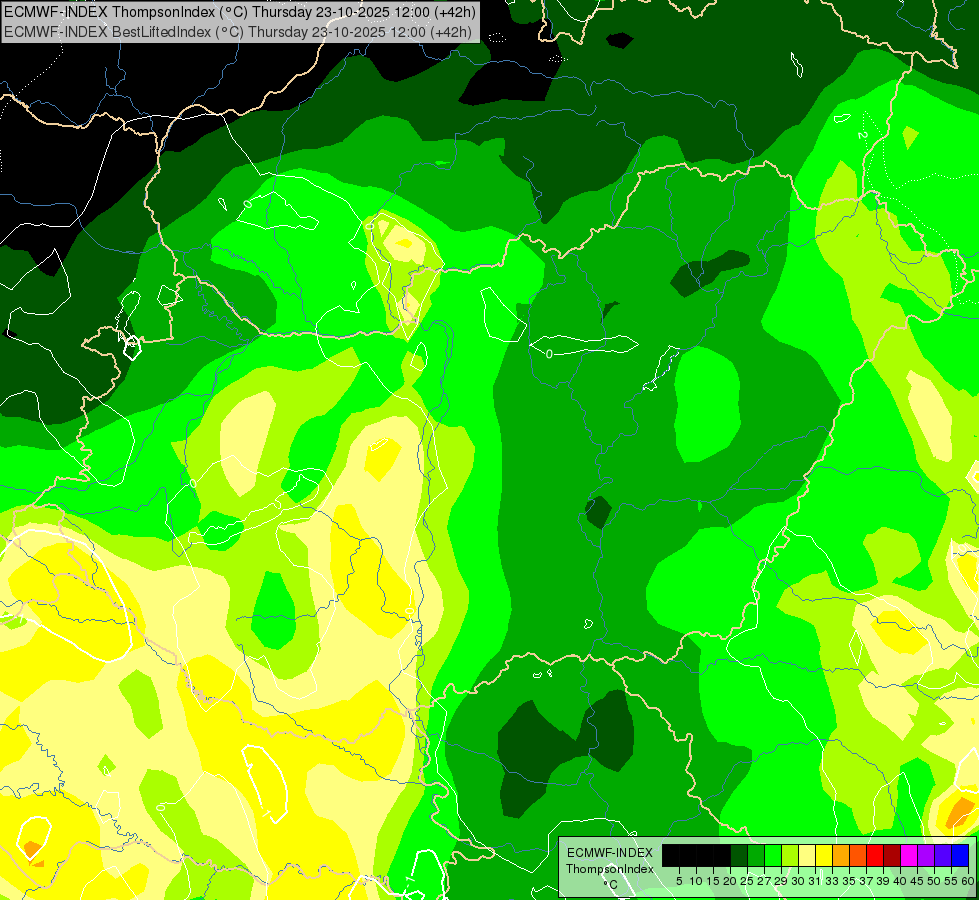The image size is (979, 900).
Task: Click legend tick value '50'
Action: 935,881
